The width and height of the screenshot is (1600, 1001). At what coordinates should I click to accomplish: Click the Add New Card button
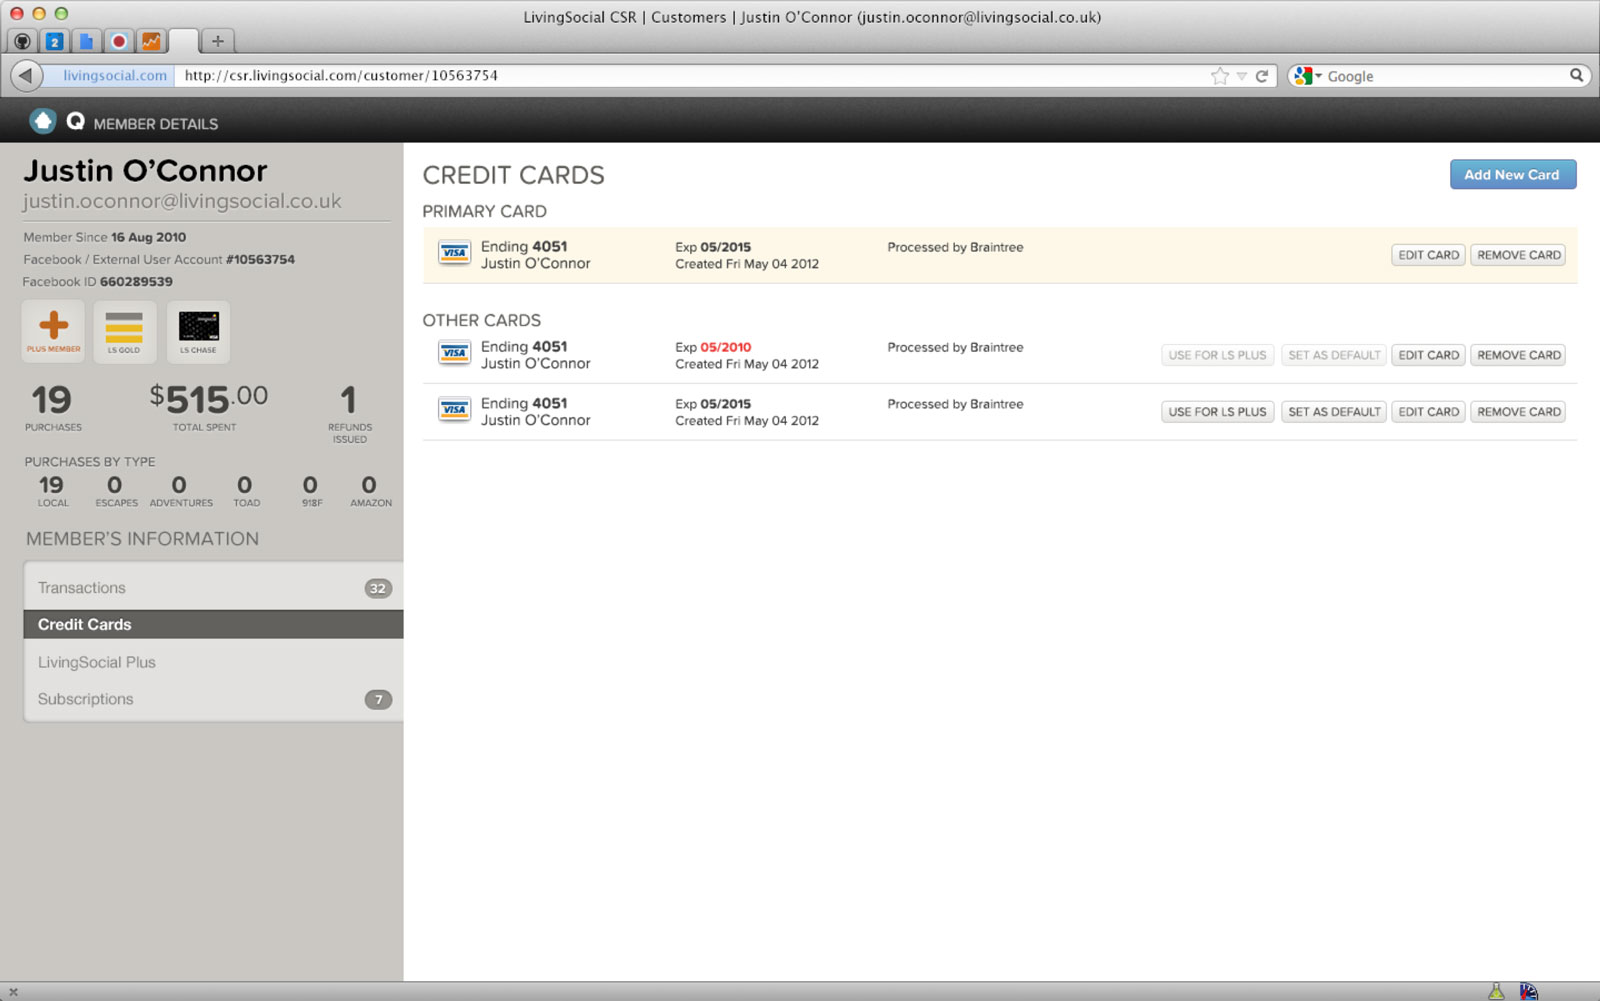[1513, 174]
